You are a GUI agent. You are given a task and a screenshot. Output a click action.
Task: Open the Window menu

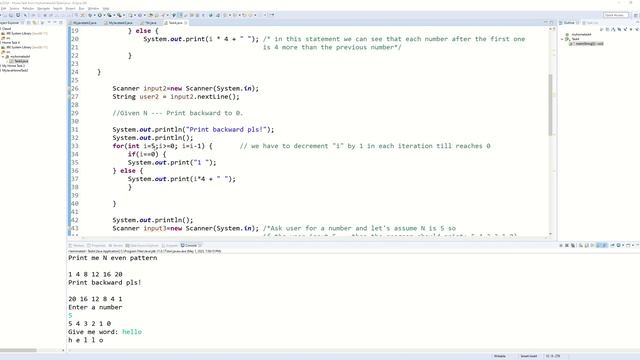point(93,8)
